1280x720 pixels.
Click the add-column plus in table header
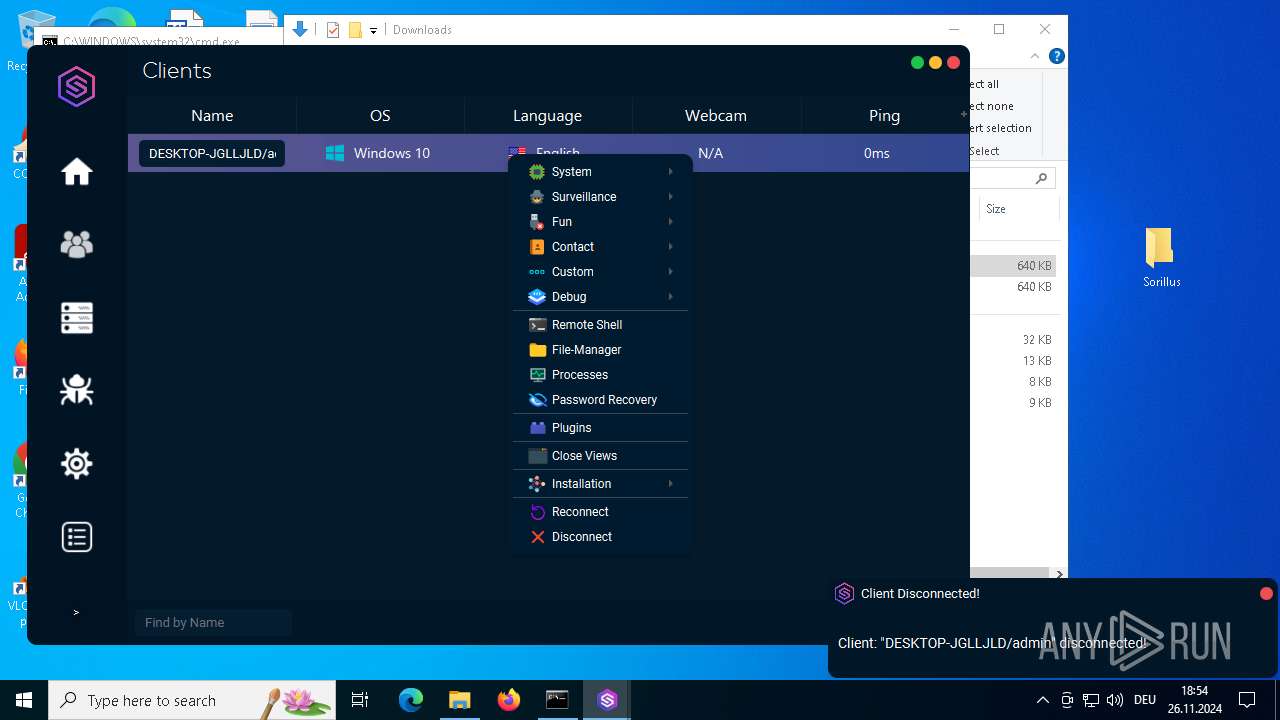[x=964, y=114]
